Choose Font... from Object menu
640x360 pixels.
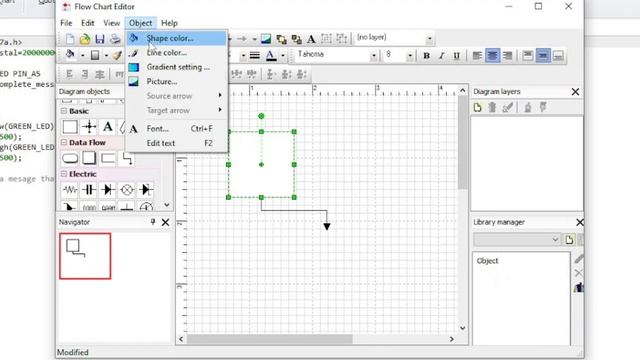177,129
